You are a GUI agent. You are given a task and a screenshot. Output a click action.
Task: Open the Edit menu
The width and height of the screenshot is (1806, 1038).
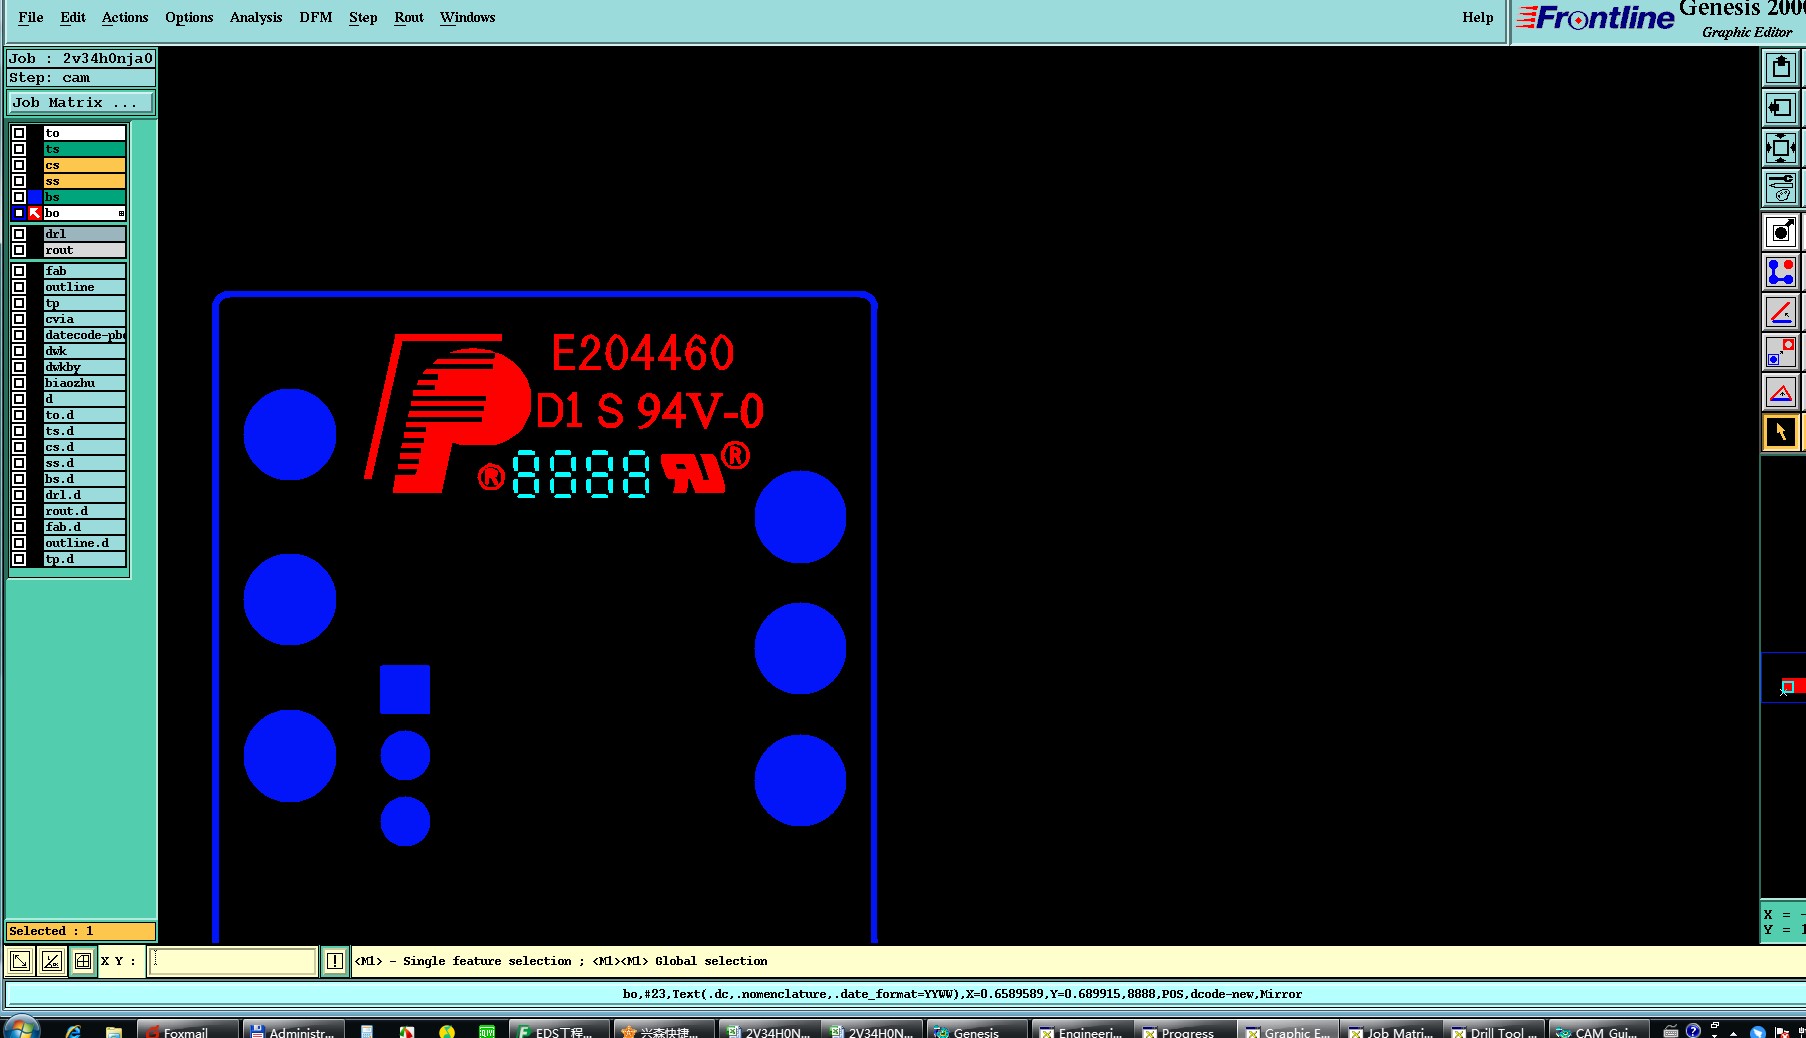tap(73, 17)
